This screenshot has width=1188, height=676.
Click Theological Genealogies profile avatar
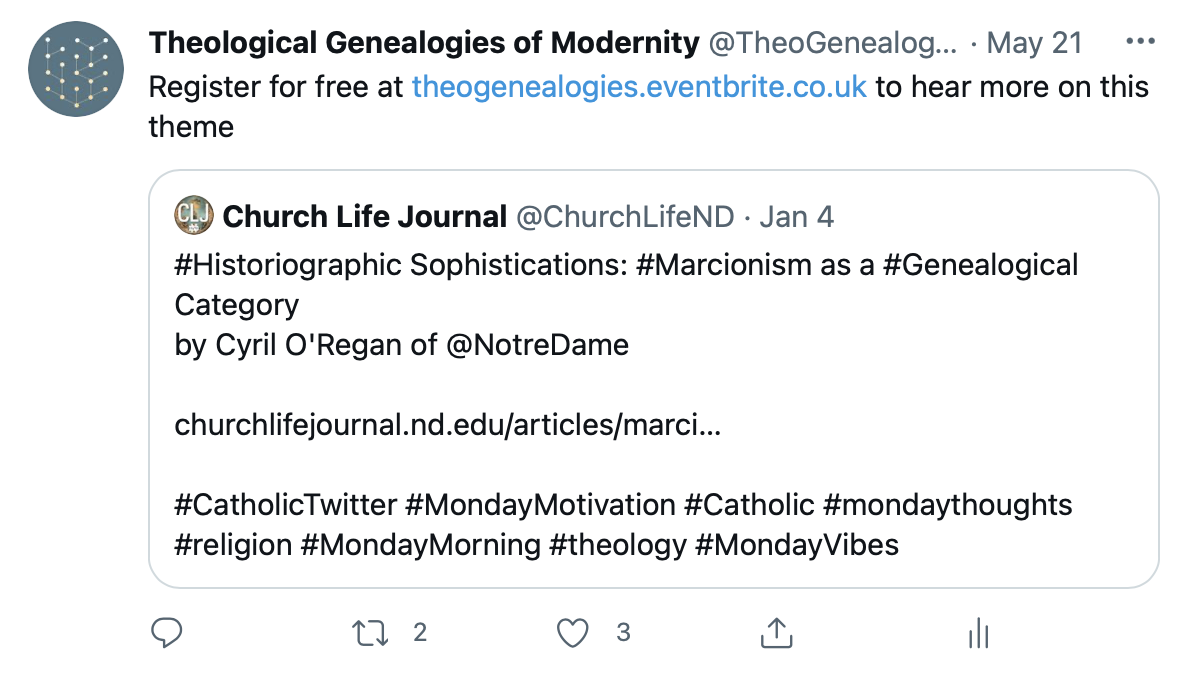click(76, 68)
